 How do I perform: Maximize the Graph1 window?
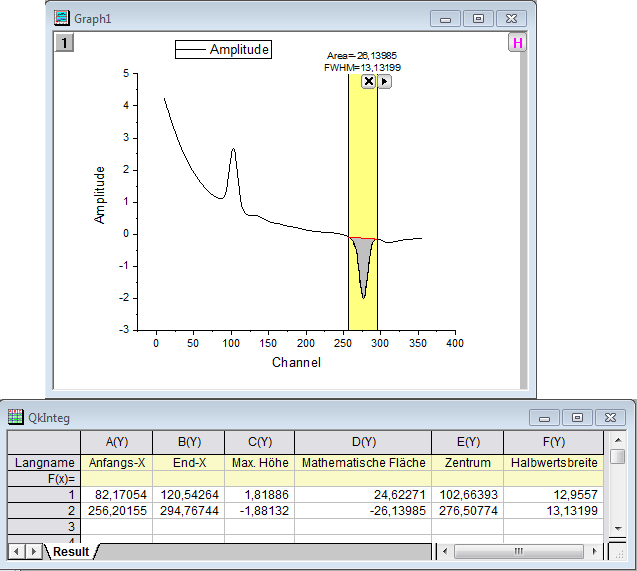(x=478, y=19)
